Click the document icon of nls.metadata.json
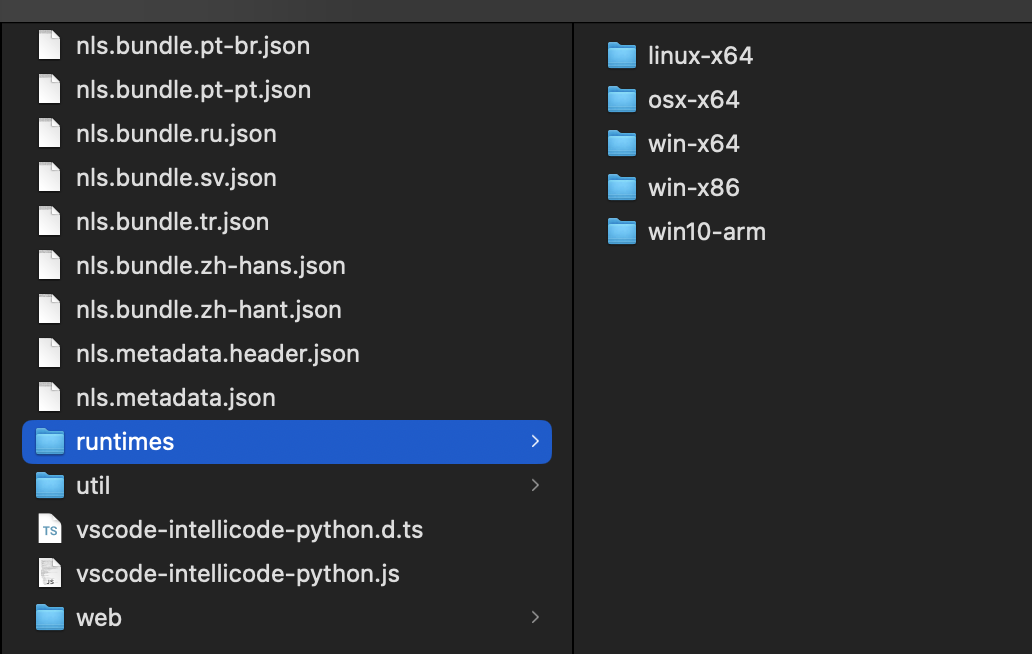 point(49,397)
